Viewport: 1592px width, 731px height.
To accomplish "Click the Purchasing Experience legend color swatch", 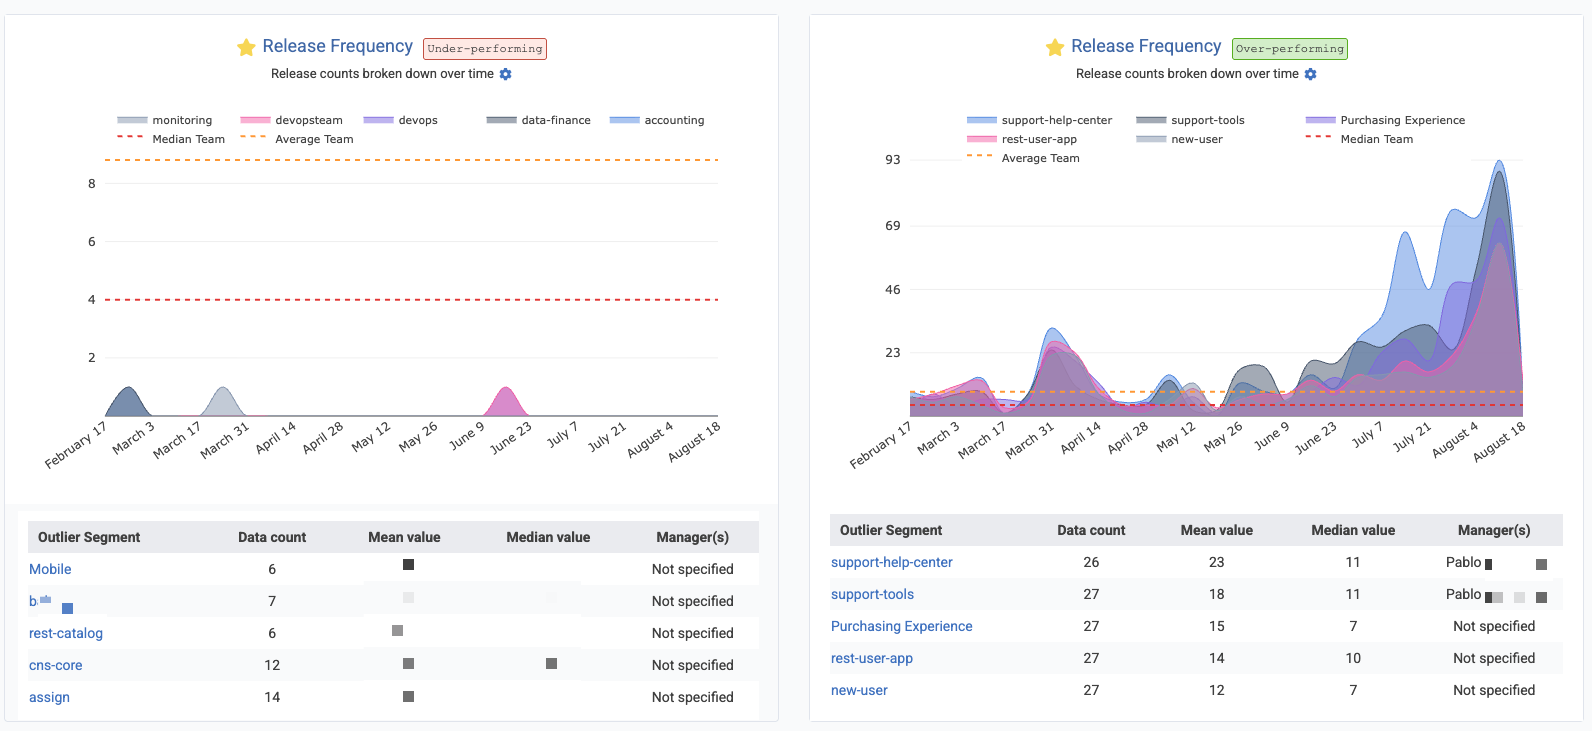I will [x=1320, y=120].
